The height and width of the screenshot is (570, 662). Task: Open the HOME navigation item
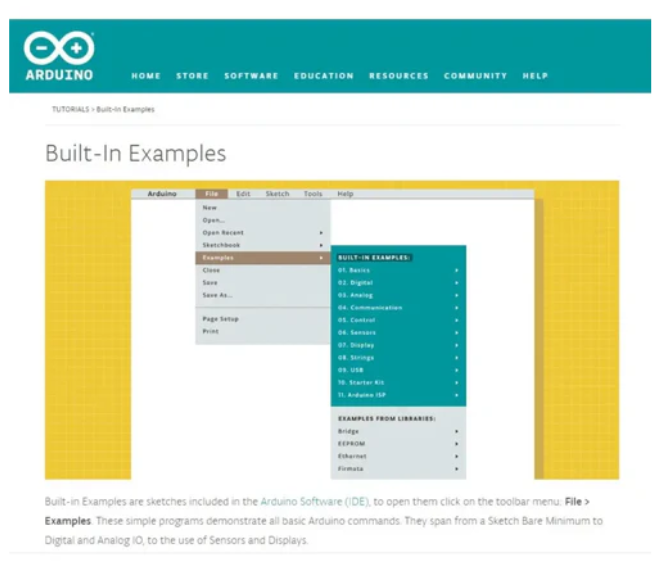(x=146, y=76)
